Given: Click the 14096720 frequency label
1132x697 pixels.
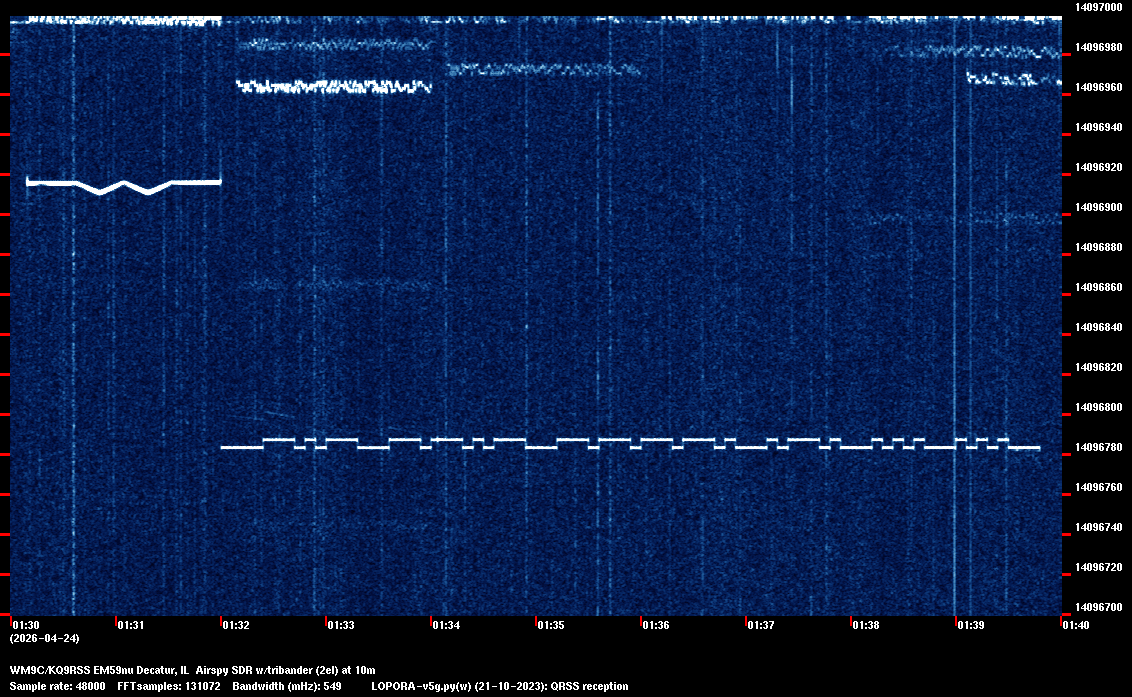Looking at the screenshot, I should pyautogui.click(x=1099, y=567).
